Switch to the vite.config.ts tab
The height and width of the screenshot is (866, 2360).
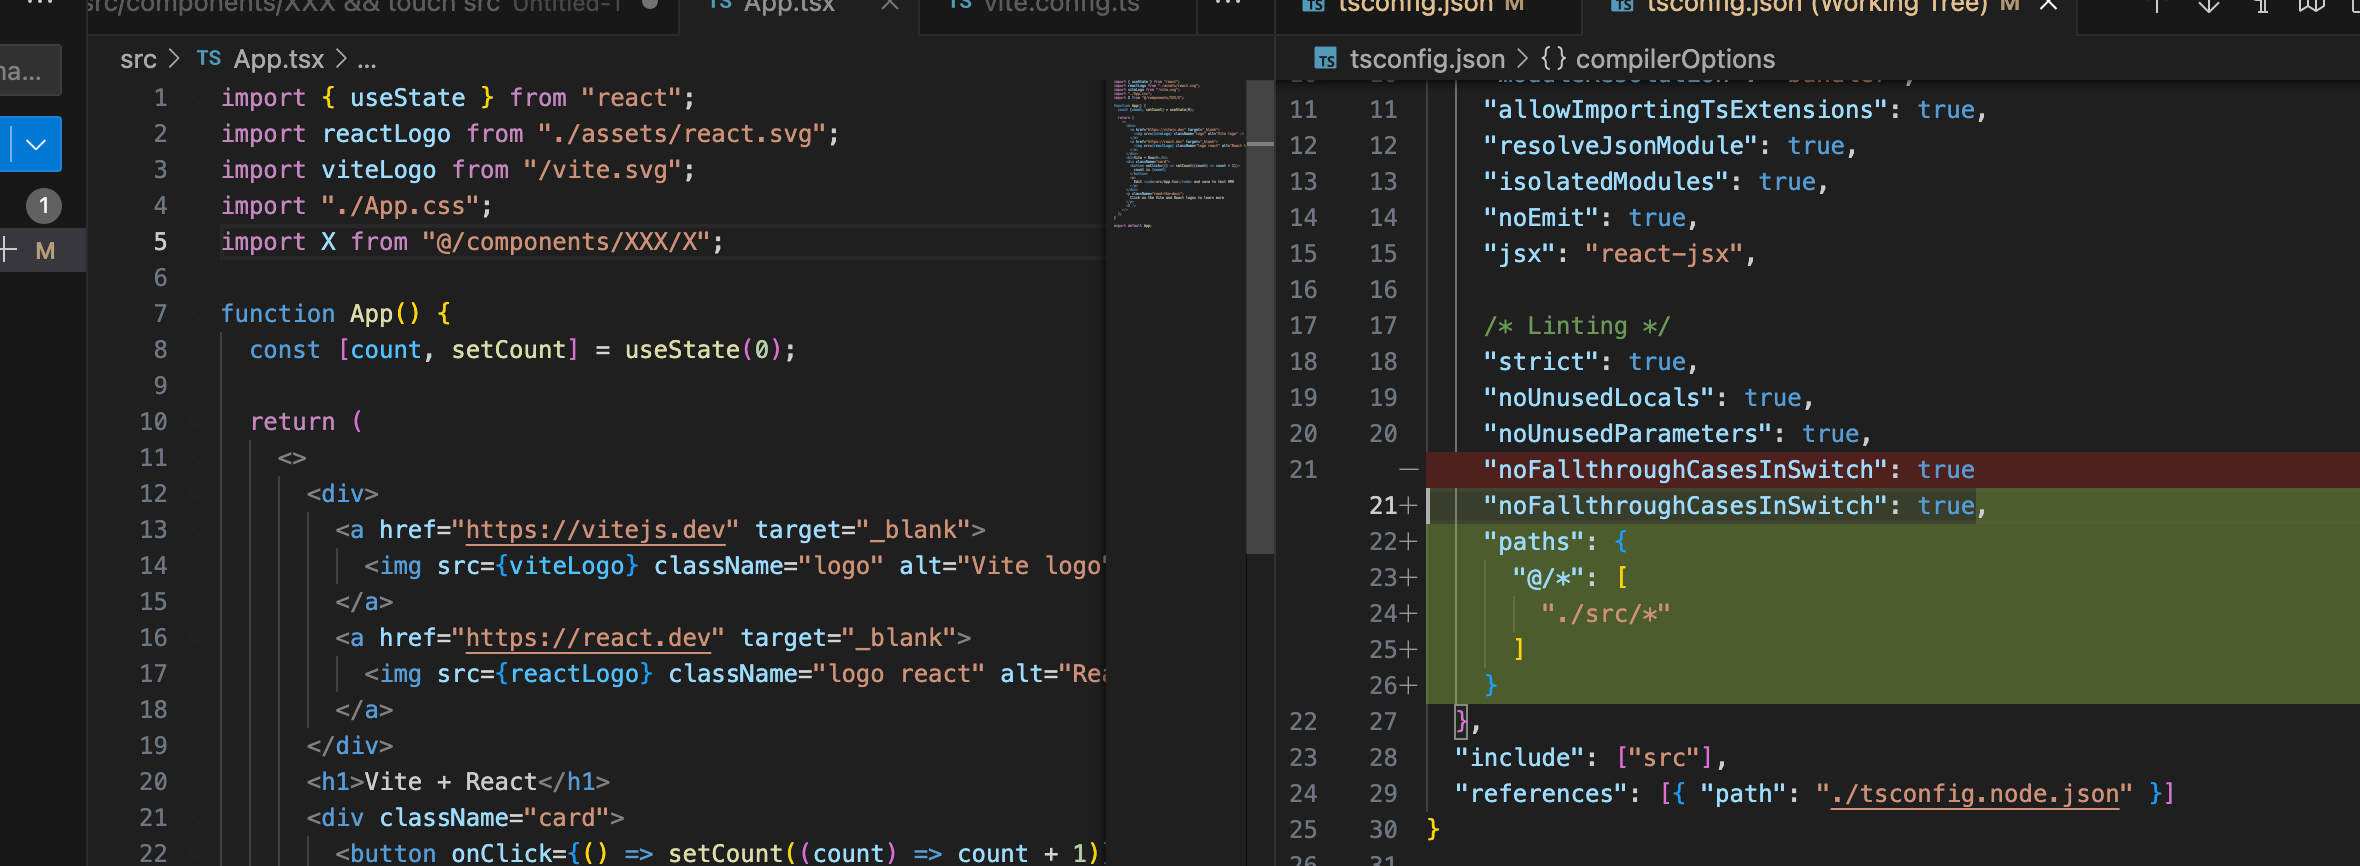coord(1045,5)
